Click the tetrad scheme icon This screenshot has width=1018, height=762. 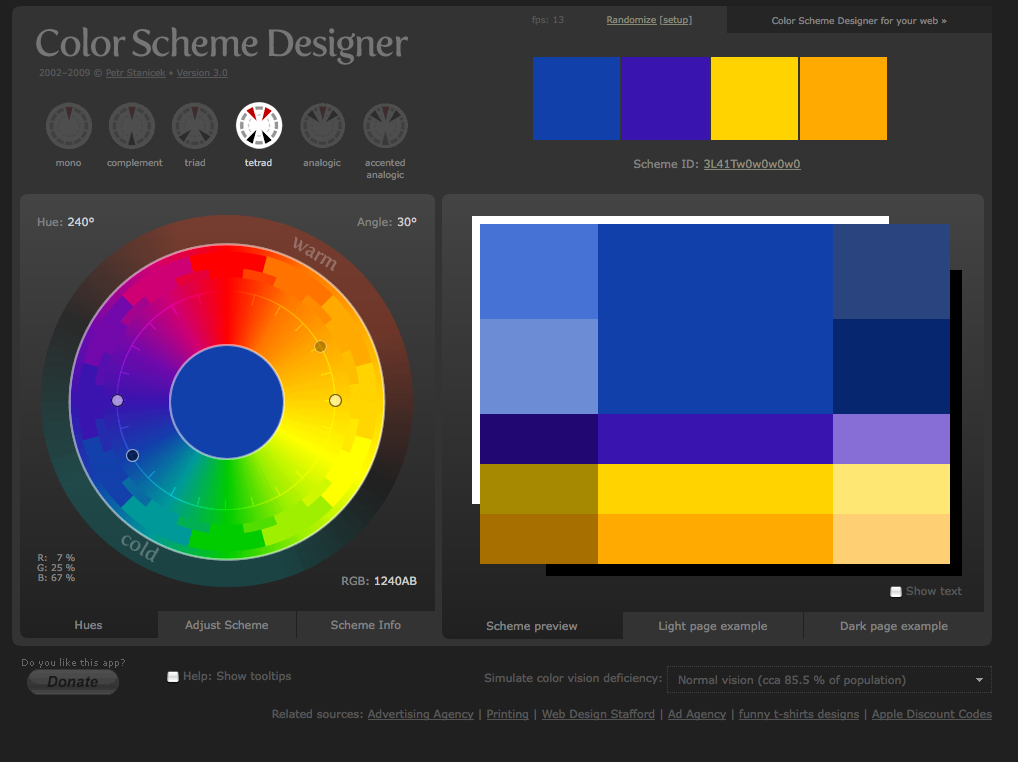click(x=259, y=126)
